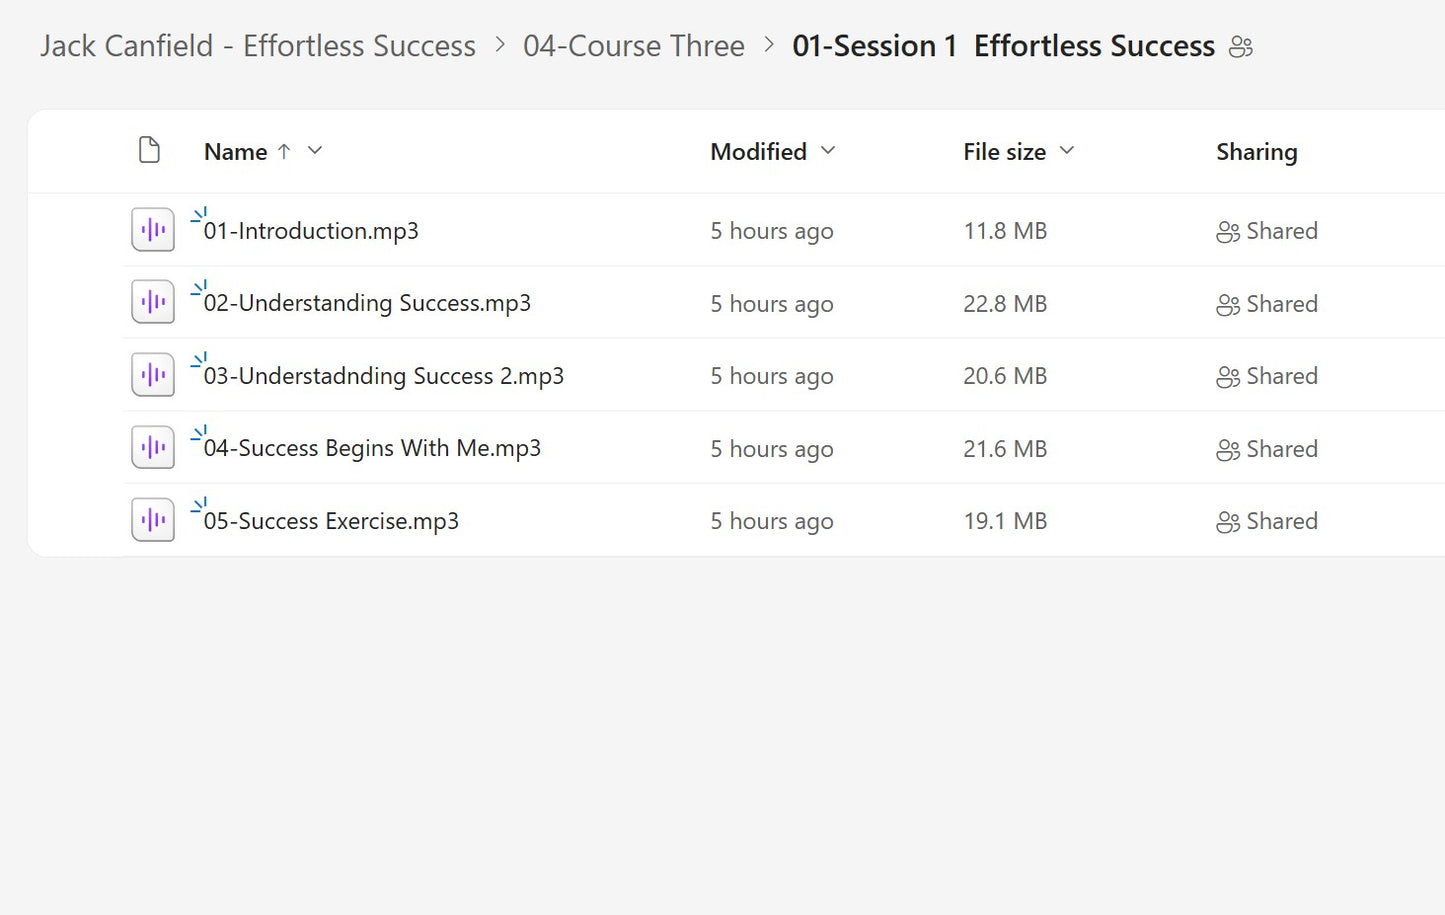Click the audio file icon for 02-Understanding Success.mp3
The width and height of the screenshot is (1445, 915).
152,301
